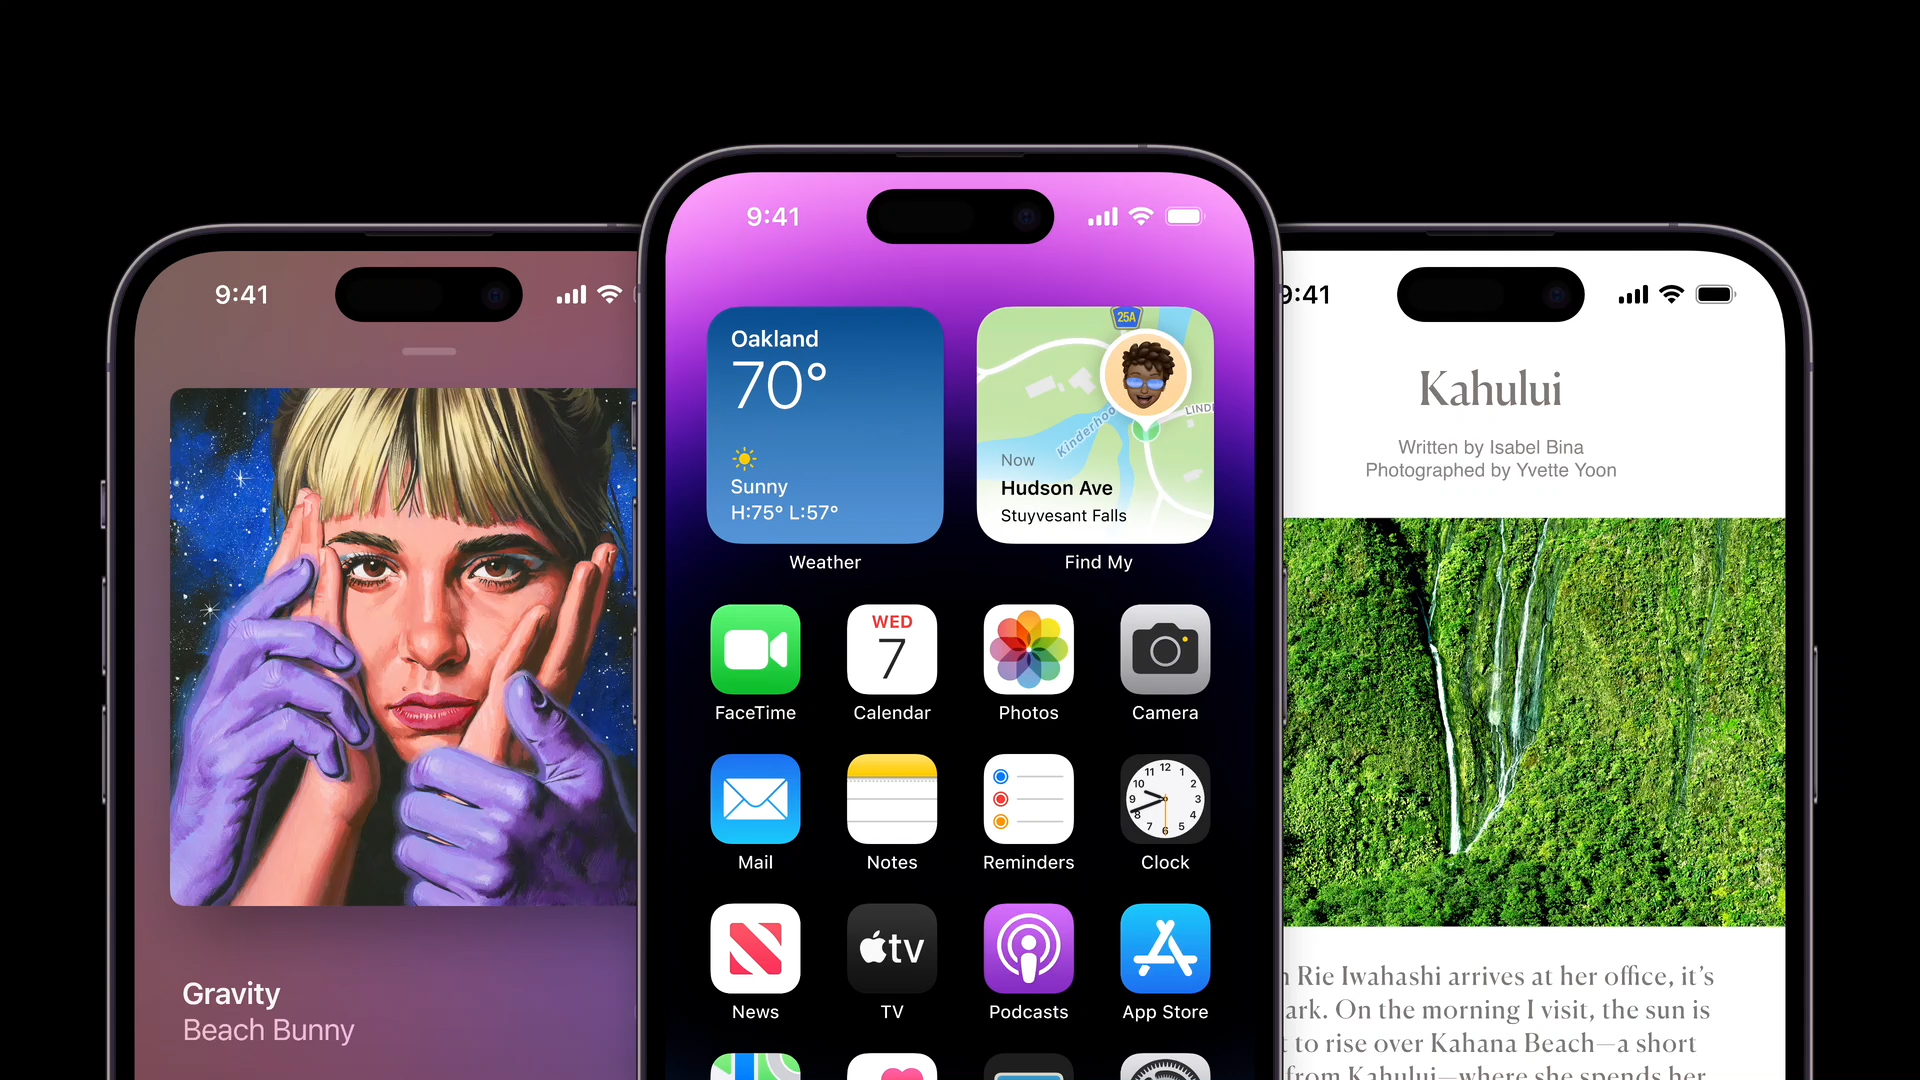This screenshot has width=1920, height=1080.
Task: Open the Mail app
Action: [x=754, y=798]
